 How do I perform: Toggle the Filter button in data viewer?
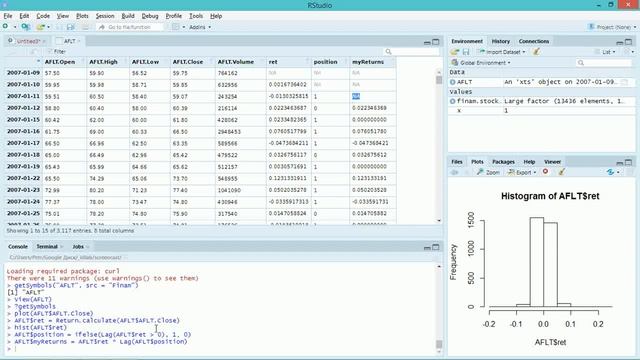coord(57,51)
